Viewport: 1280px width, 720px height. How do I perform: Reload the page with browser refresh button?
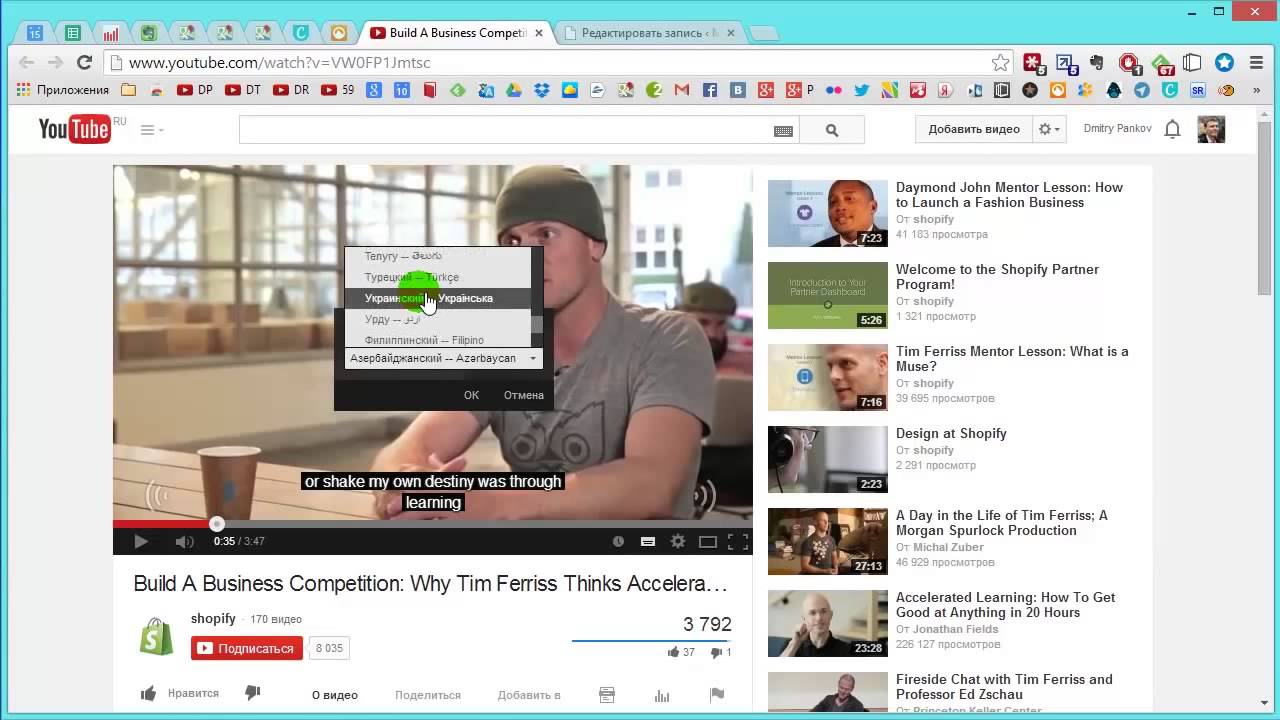click(85, 62)
